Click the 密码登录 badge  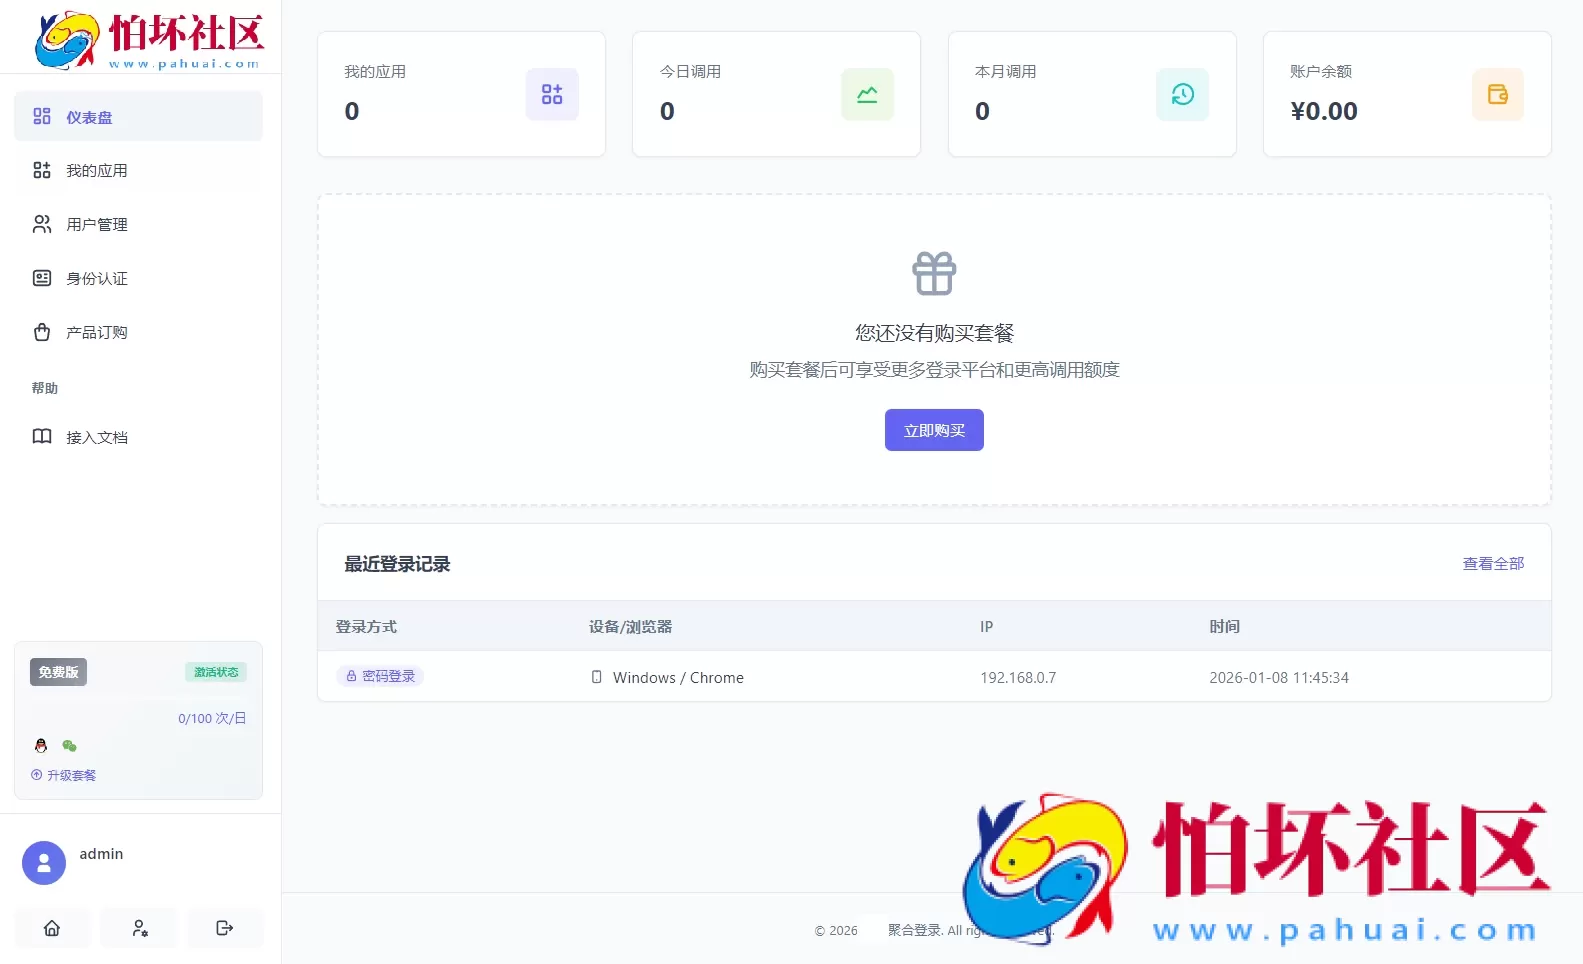(x=380, y=676)
